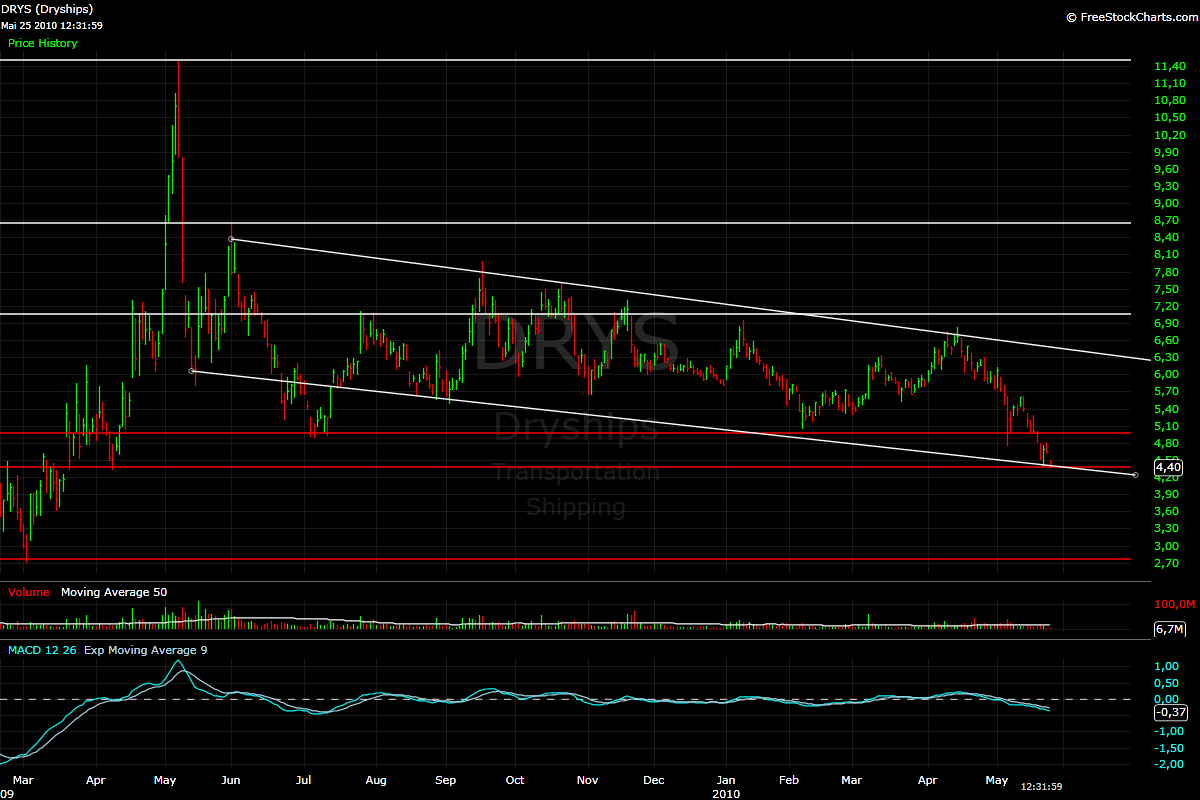Click the Oct label on time axis

515,780
